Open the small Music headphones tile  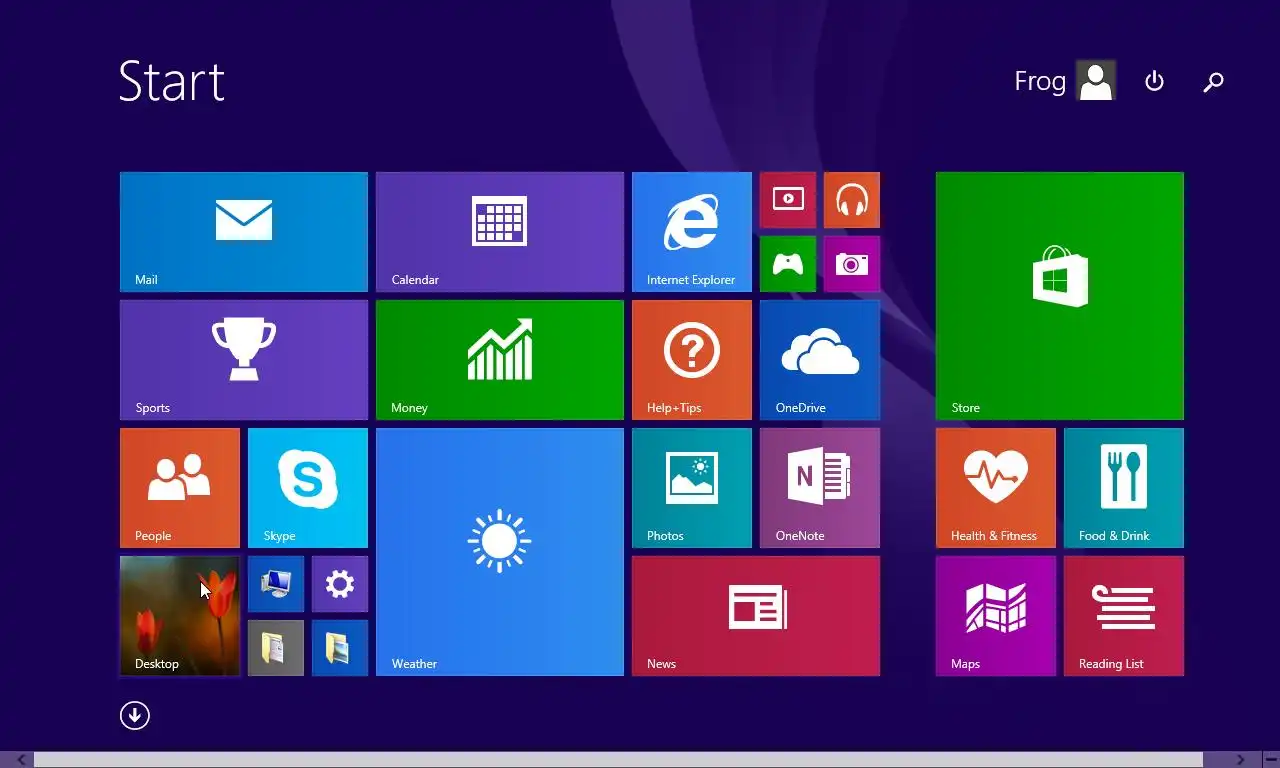pyautogui.click(x=852, y=200)
